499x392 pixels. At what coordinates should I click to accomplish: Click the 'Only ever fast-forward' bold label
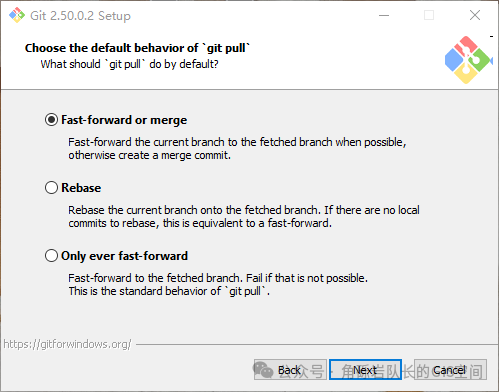(124, 256)
